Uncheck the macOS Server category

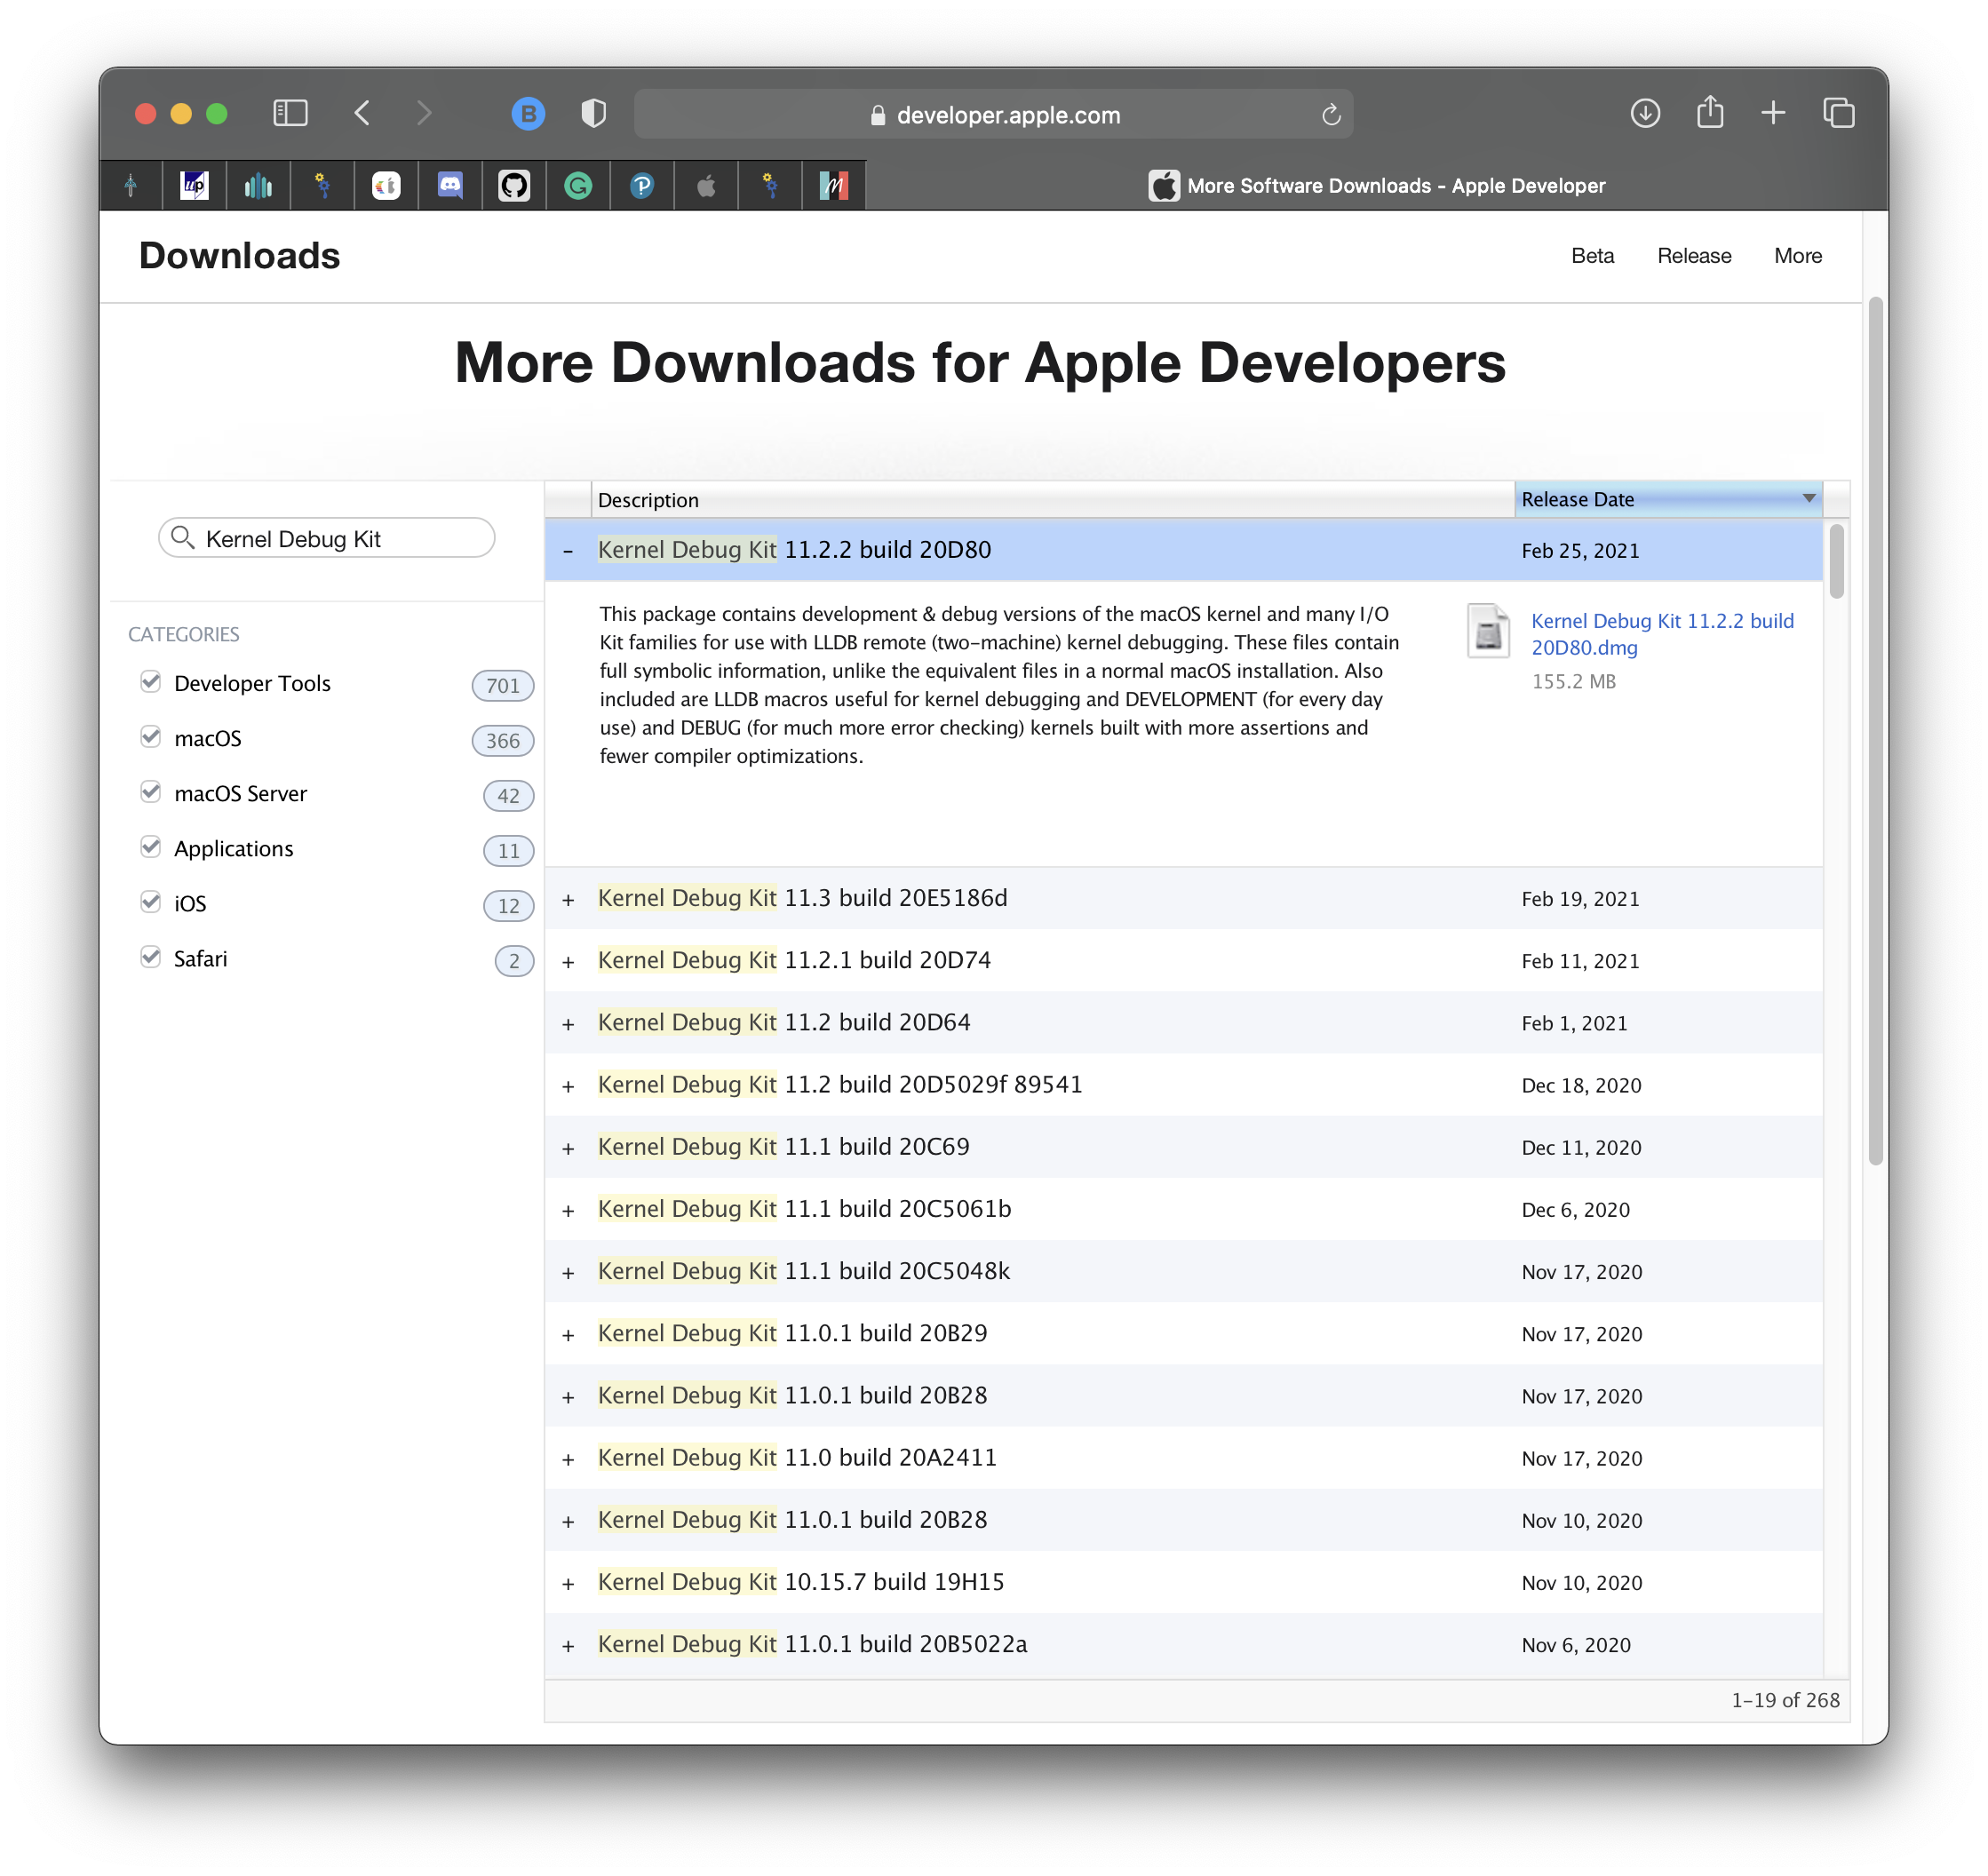pyautogui.click(x=151, y=792)
